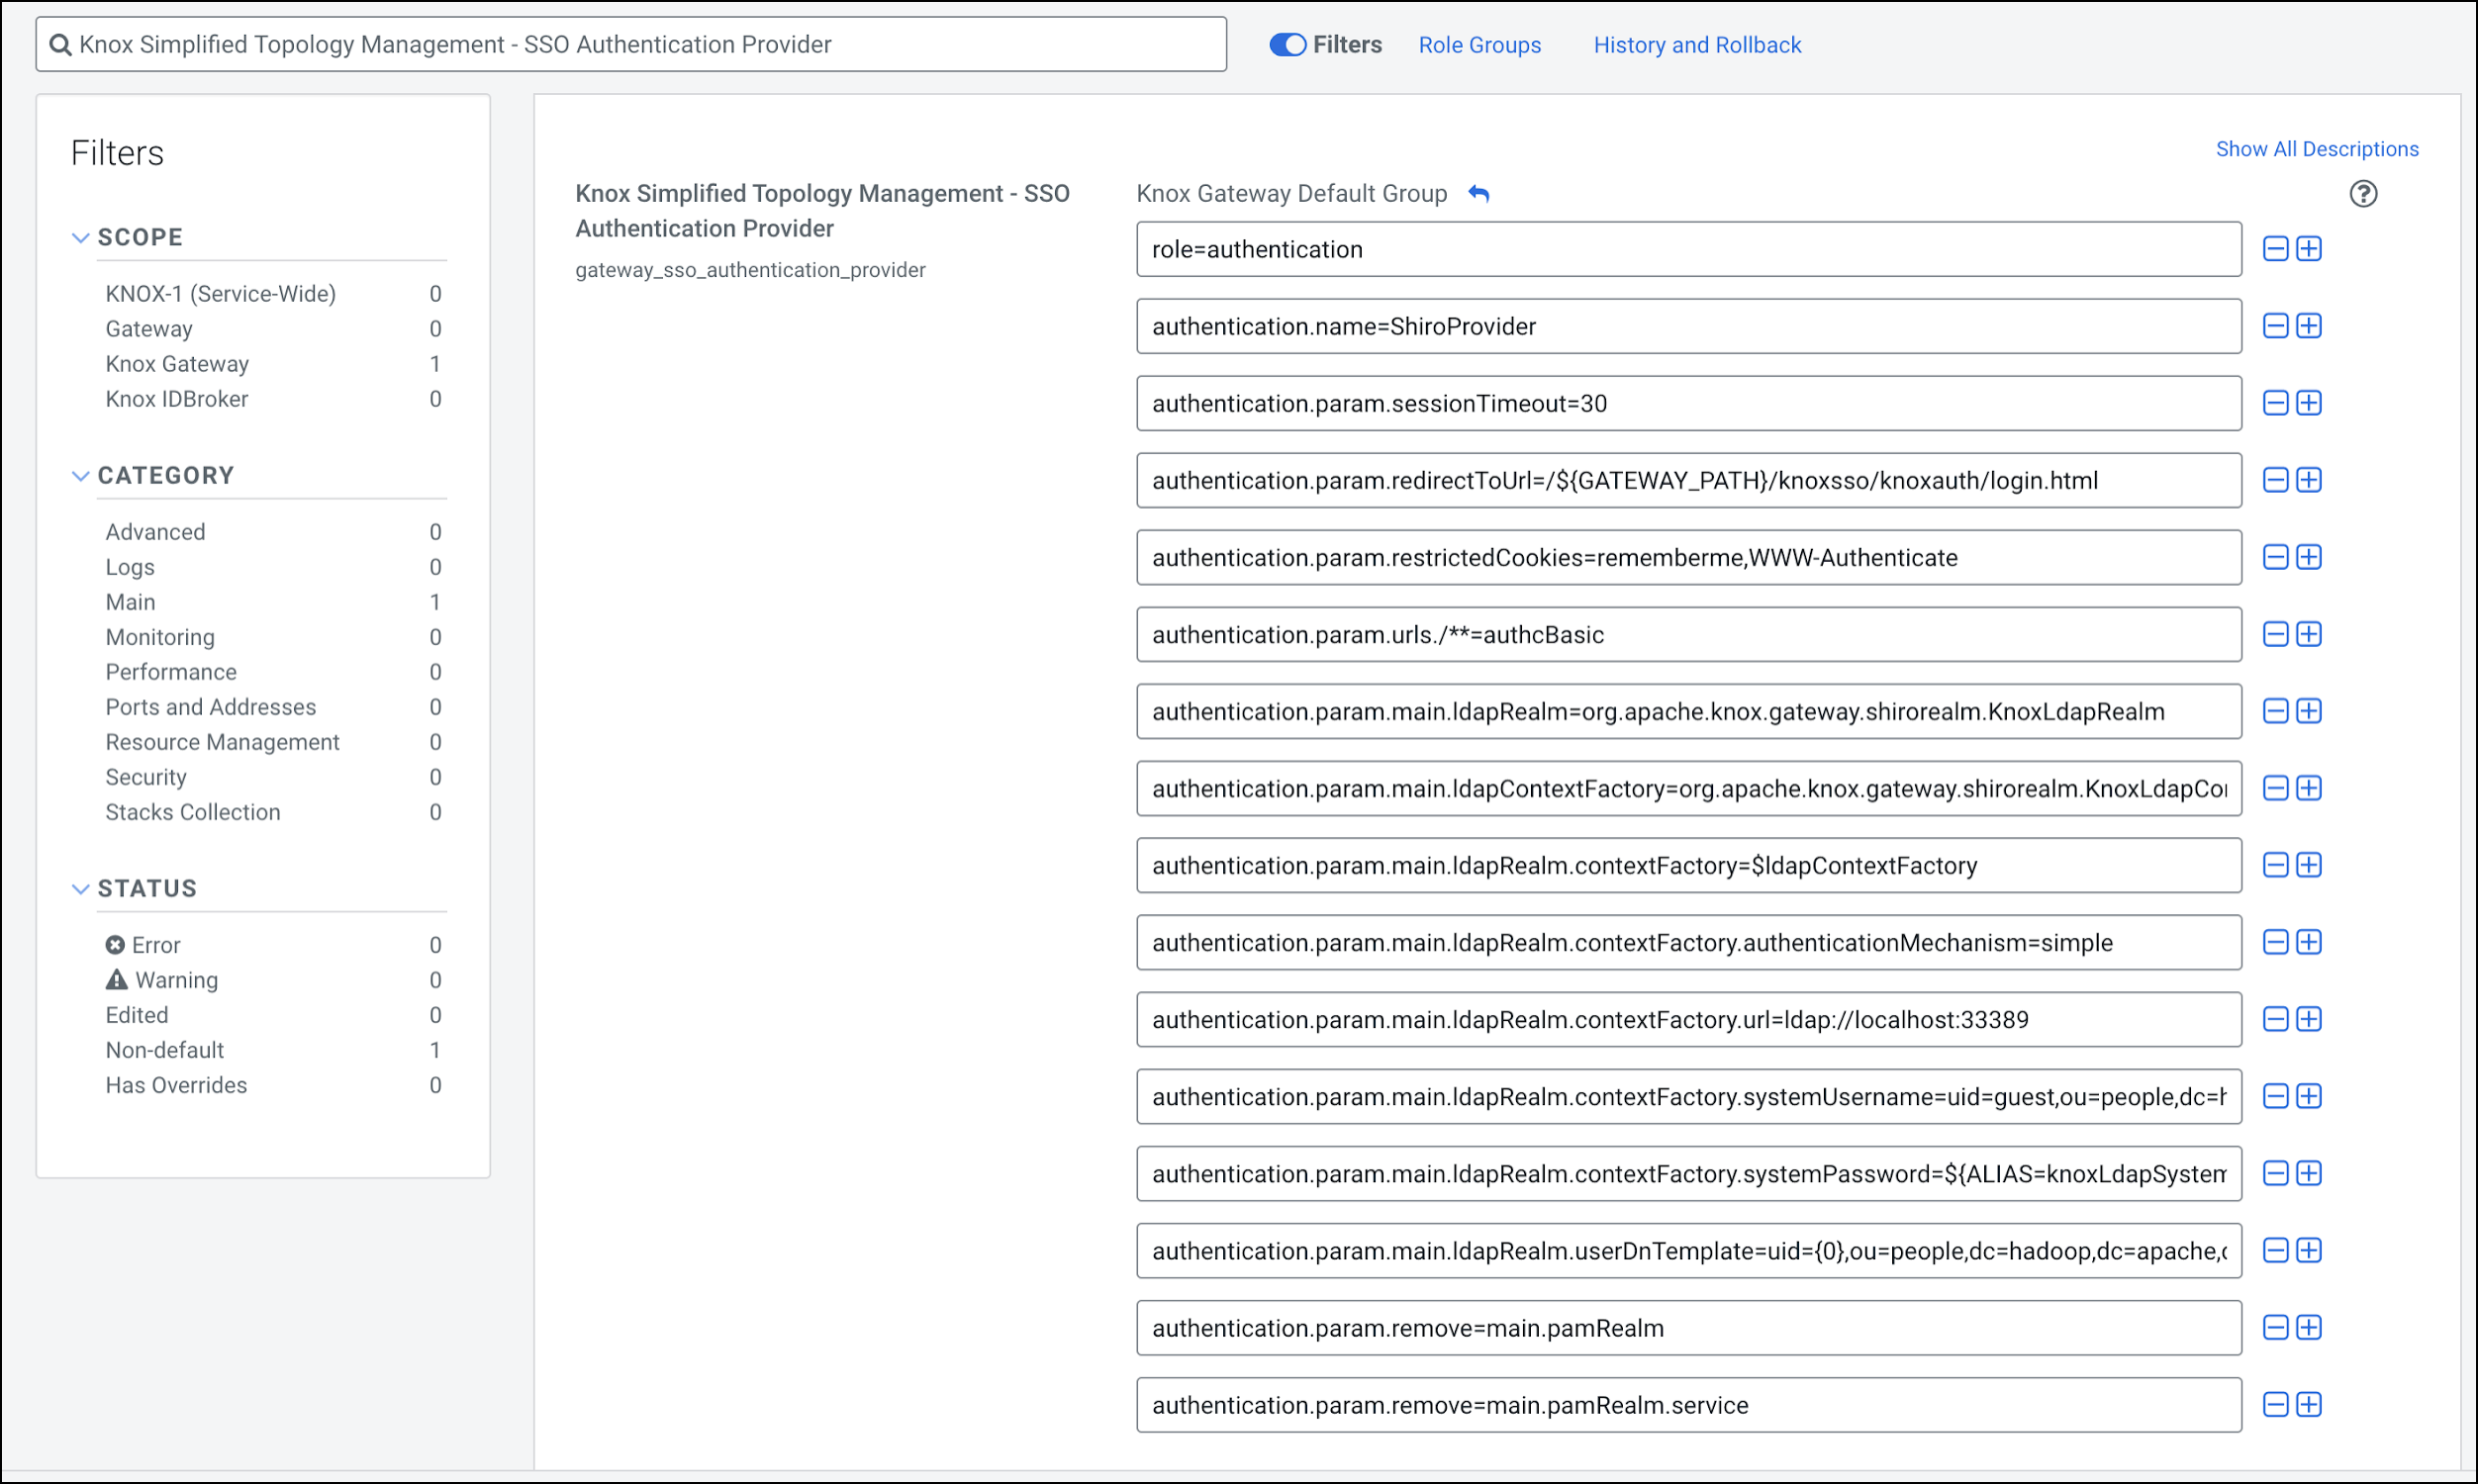Click plus icon next to the ldap://localhost:33389 row
This screenshot has width=2478, height=1484.
(x=2308, y=1019)
